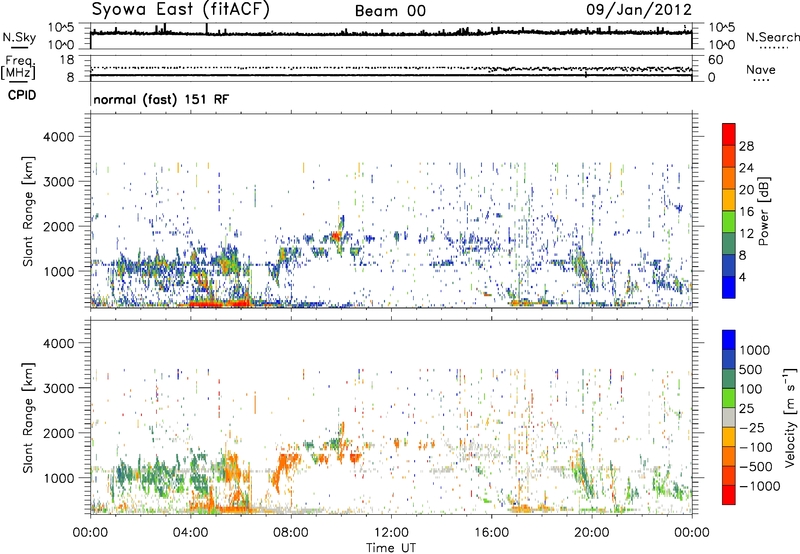Click the 'N.Search' legend label

click(772, 37)
